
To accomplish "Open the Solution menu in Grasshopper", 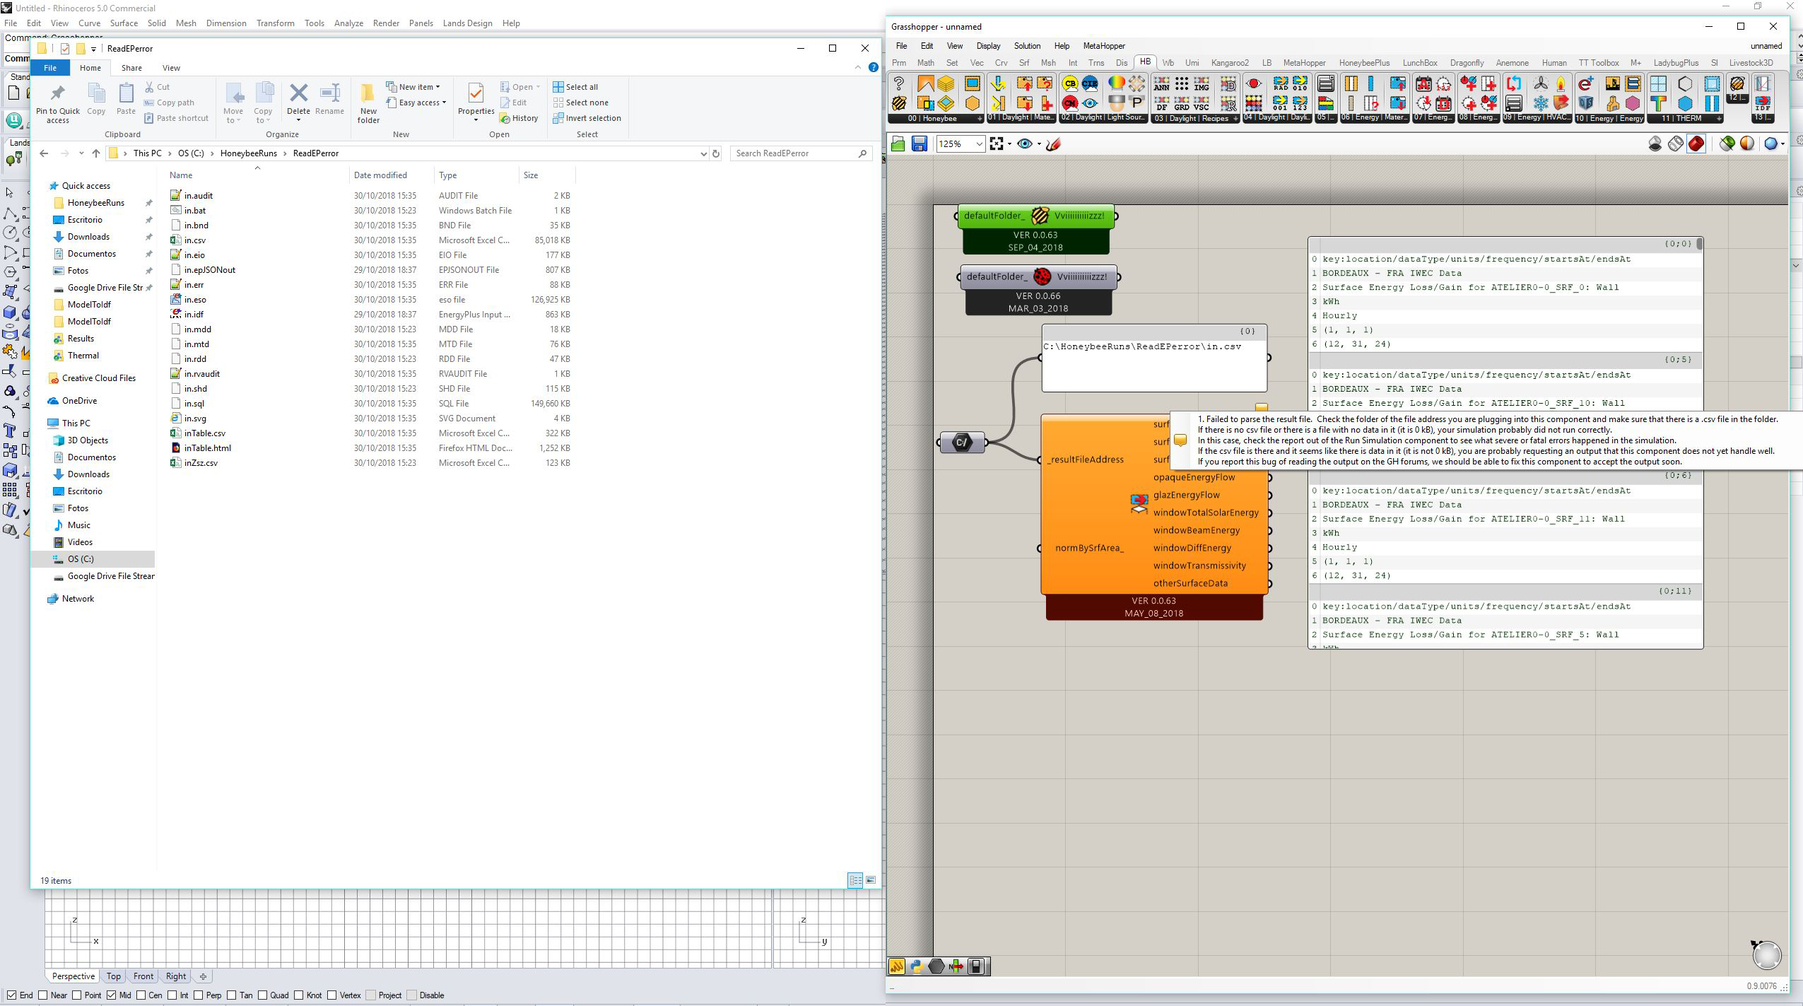I will coord(1026,46).
